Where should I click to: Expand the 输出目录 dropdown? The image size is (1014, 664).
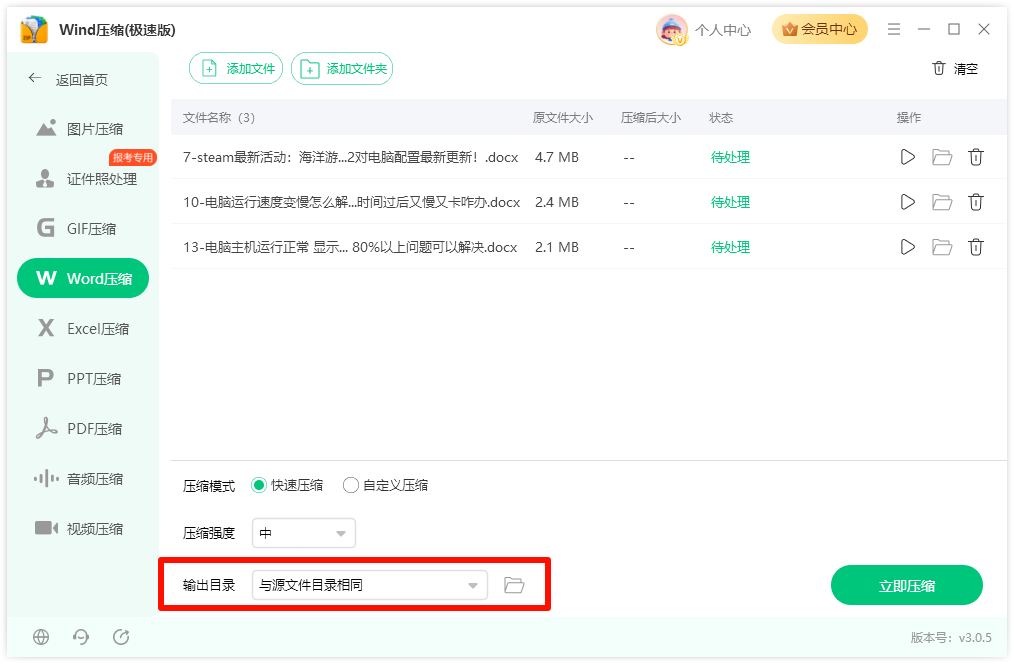click(x=369, y=585)
